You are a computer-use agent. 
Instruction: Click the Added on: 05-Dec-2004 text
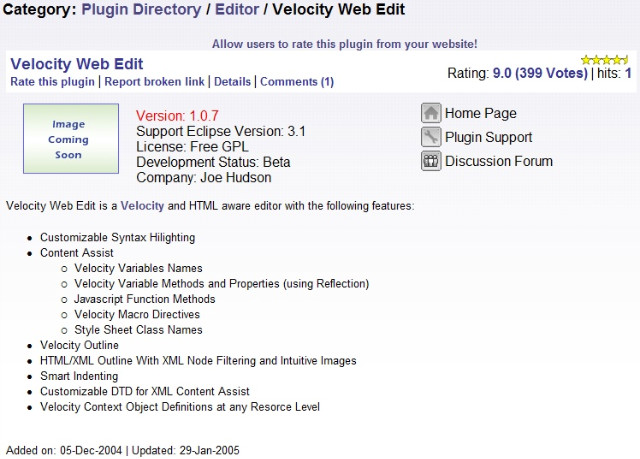[x=64, y=450]
